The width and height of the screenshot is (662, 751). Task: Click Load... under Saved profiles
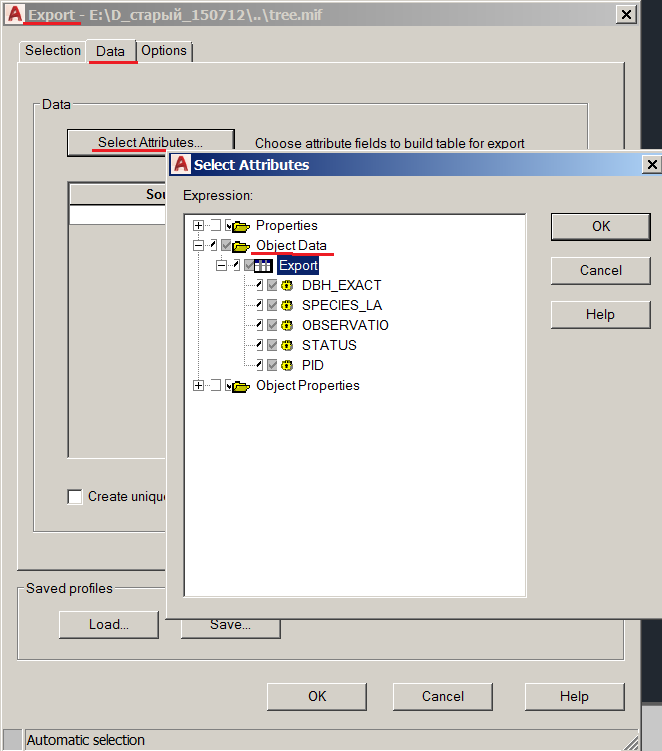click(109, 625)
